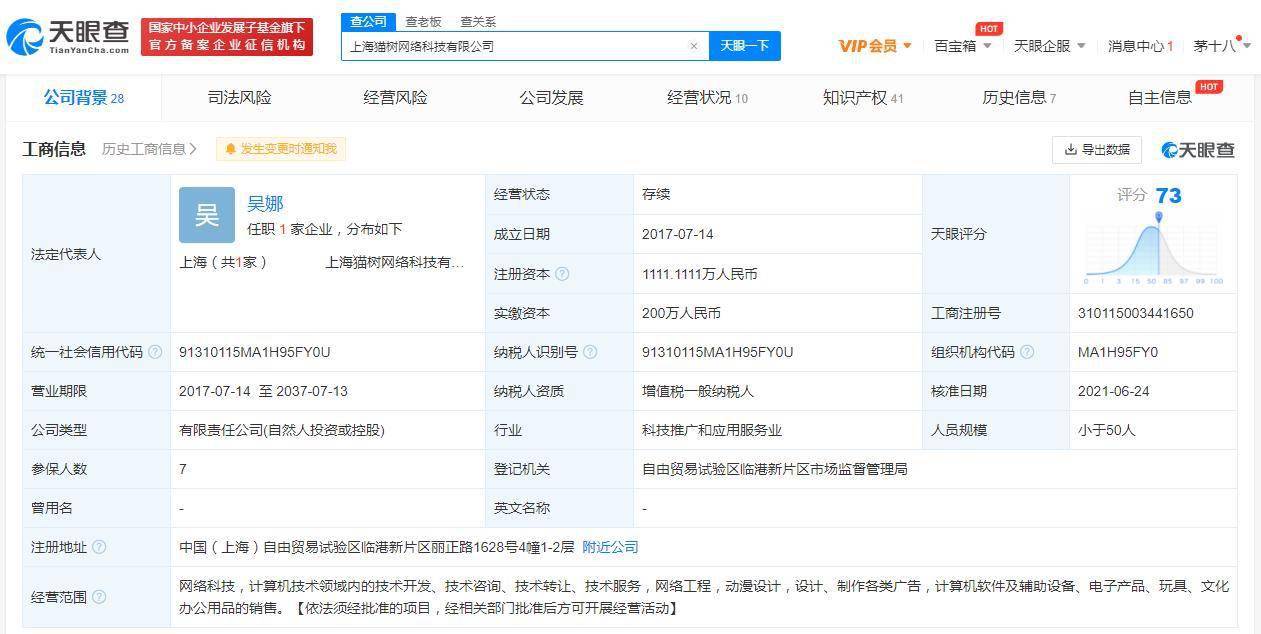Open the 附近公司 nearby companies link
Viewport: 1261px width, 634px height.
(x=610, y=547)
